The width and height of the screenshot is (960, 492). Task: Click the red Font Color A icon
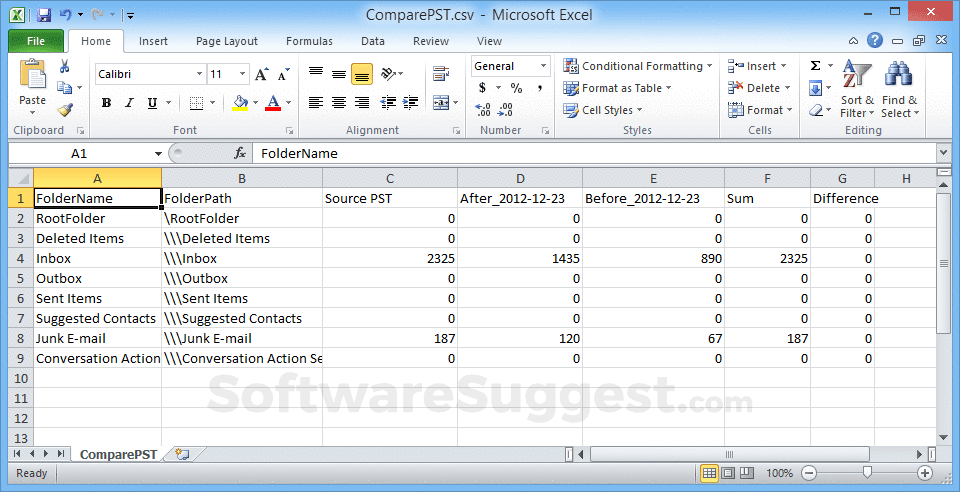click(273, 103)
